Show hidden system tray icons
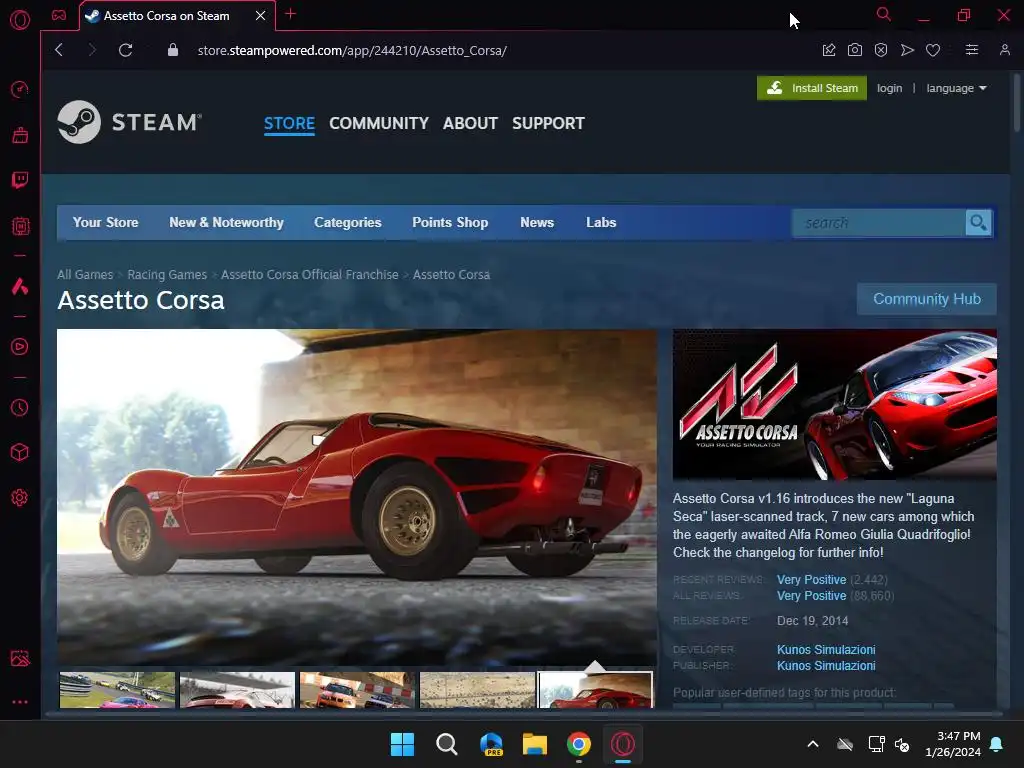The height and width of the screenshot is (768, 1024). pos(813,744)
